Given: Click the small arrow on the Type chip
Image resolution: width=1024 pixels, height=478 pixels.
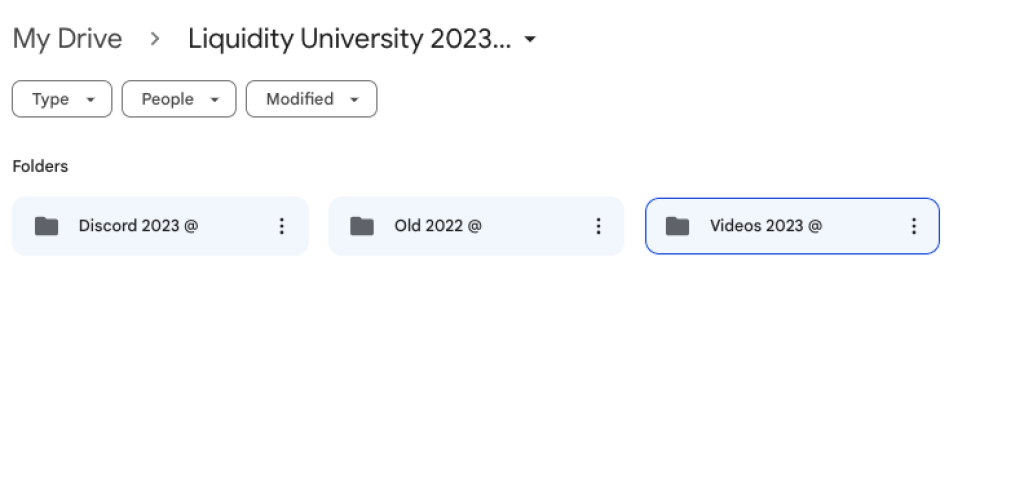Looking at the screenshot, I should click(x=91, y=99).
